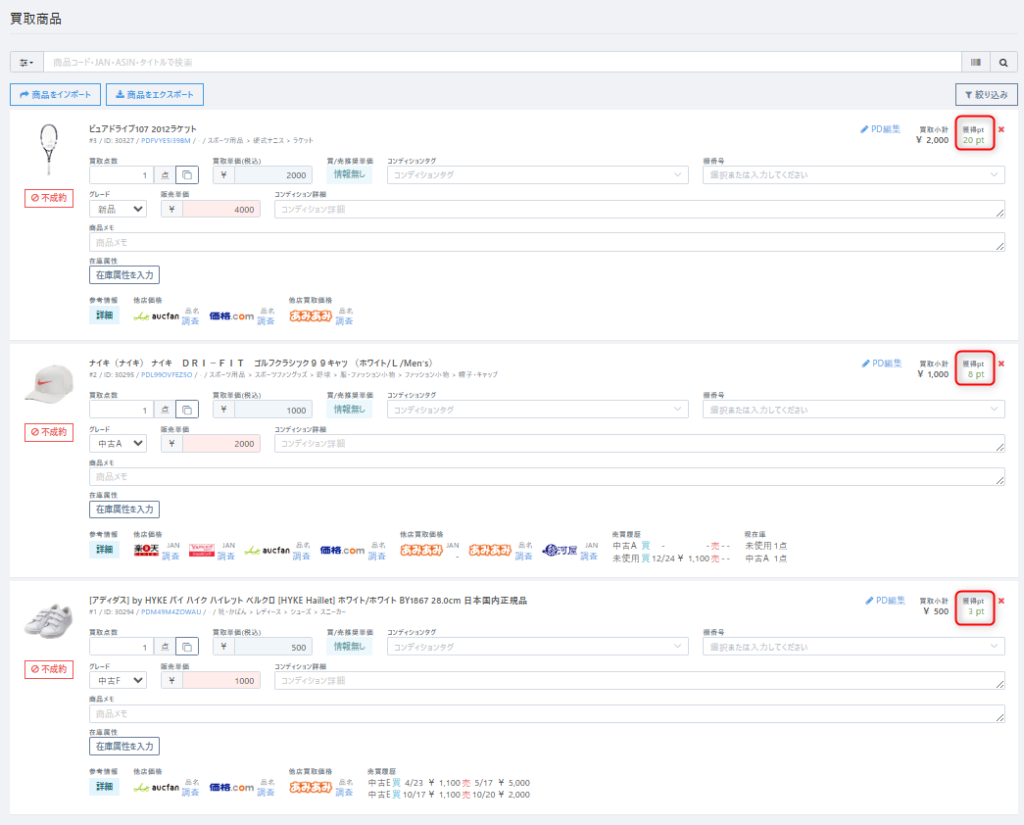The width and height of the screenshot is (1024, 825).
Task: Open PD編集 for the Adidas sneakers
Action: [884, 601]
